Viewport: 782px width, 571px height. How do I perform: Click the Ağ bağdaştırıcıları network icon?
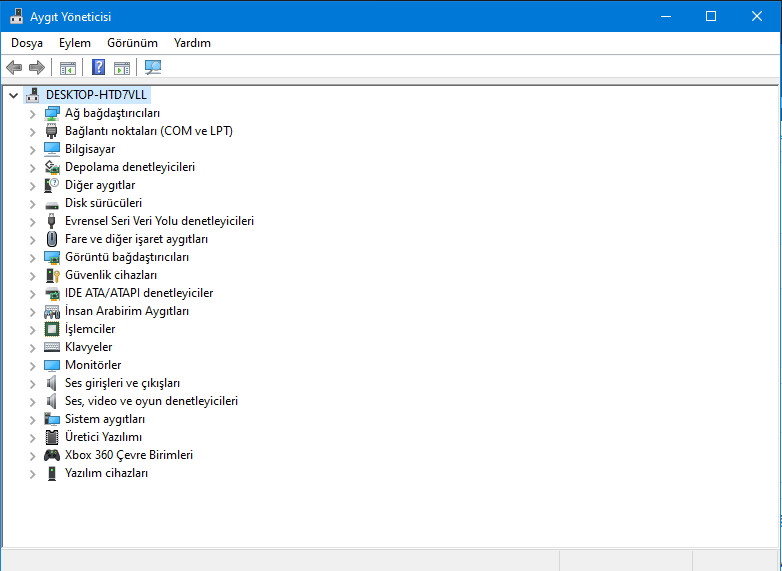pos(52,113)
